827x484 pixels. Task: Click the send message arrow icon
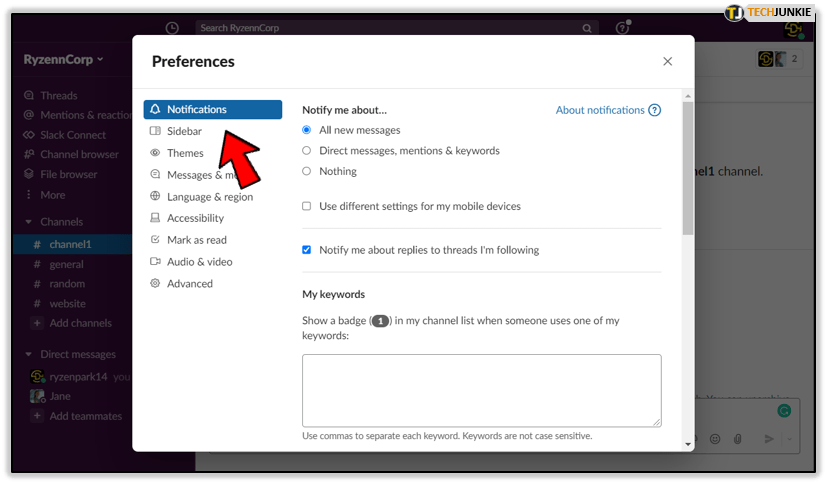click(x=769, y=439)
